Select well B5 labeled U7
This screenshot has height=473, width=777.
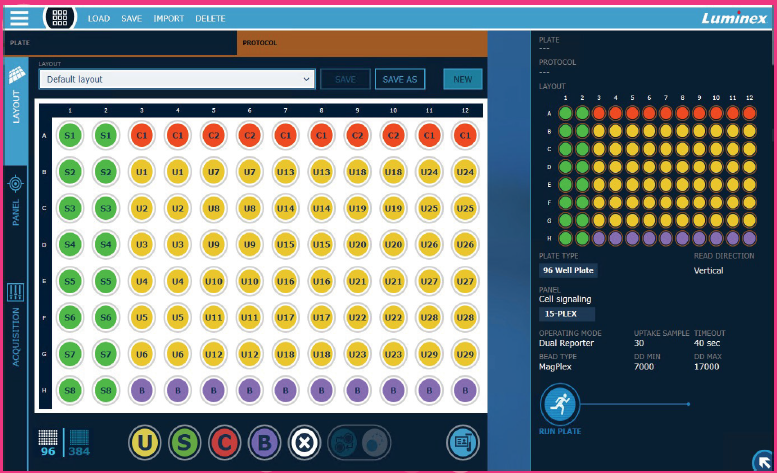(214, 172)
